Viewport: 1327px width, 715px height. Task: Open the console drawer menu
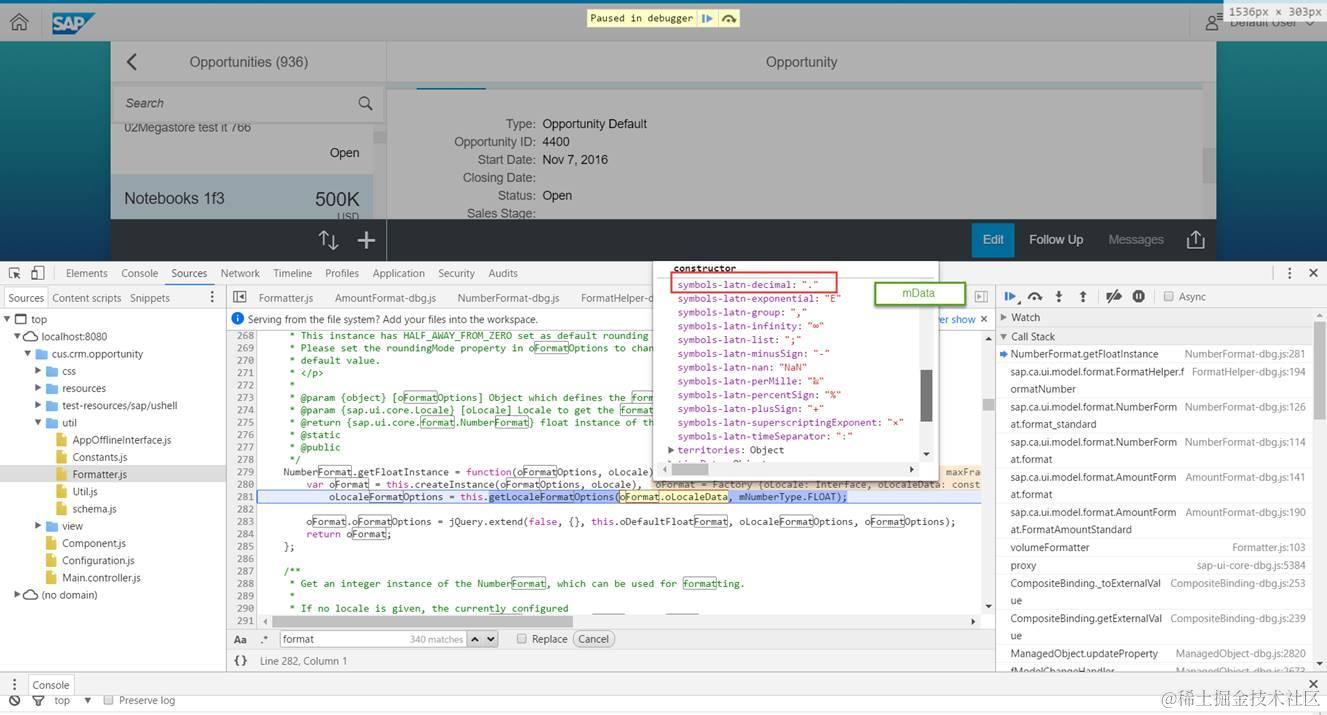click(x=14, y=685)
